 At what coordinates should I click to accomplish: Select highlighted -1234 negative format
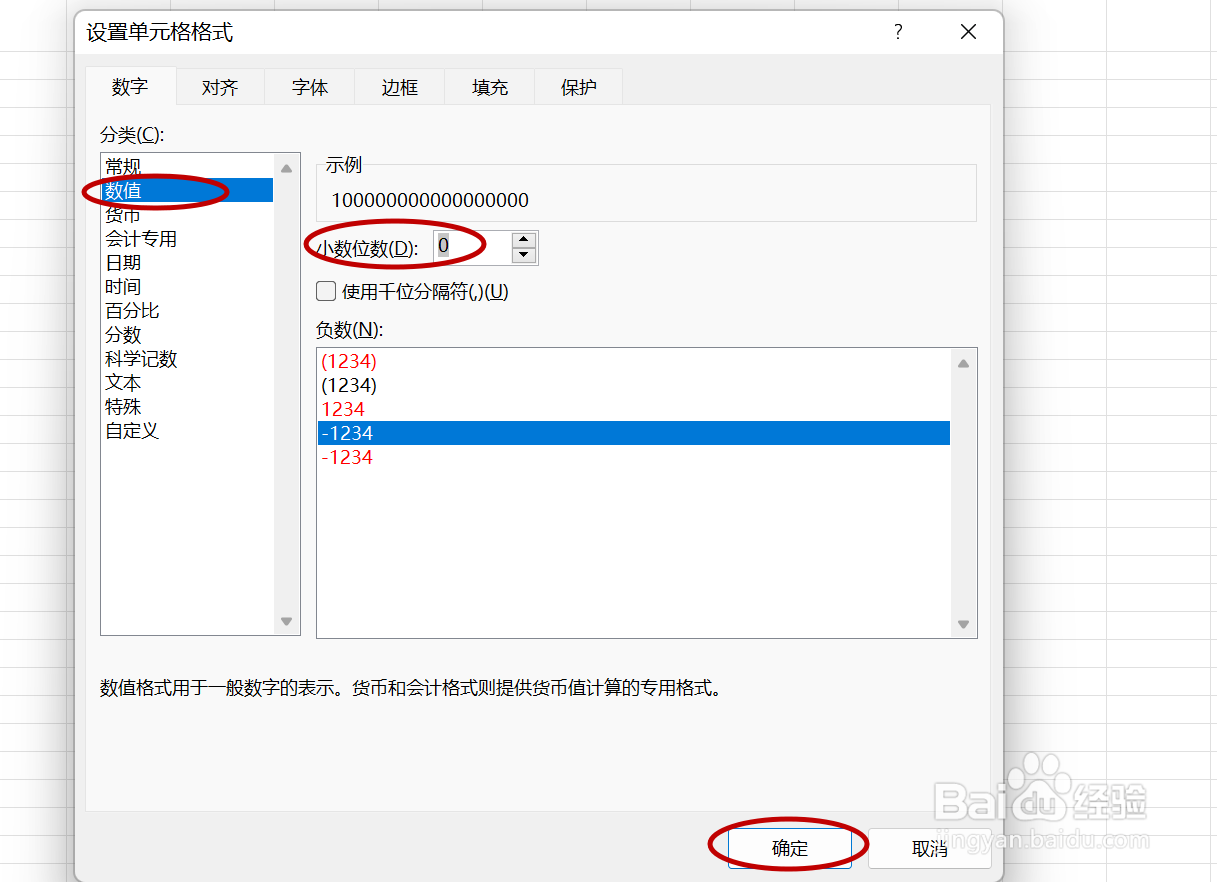click(633, 433)
